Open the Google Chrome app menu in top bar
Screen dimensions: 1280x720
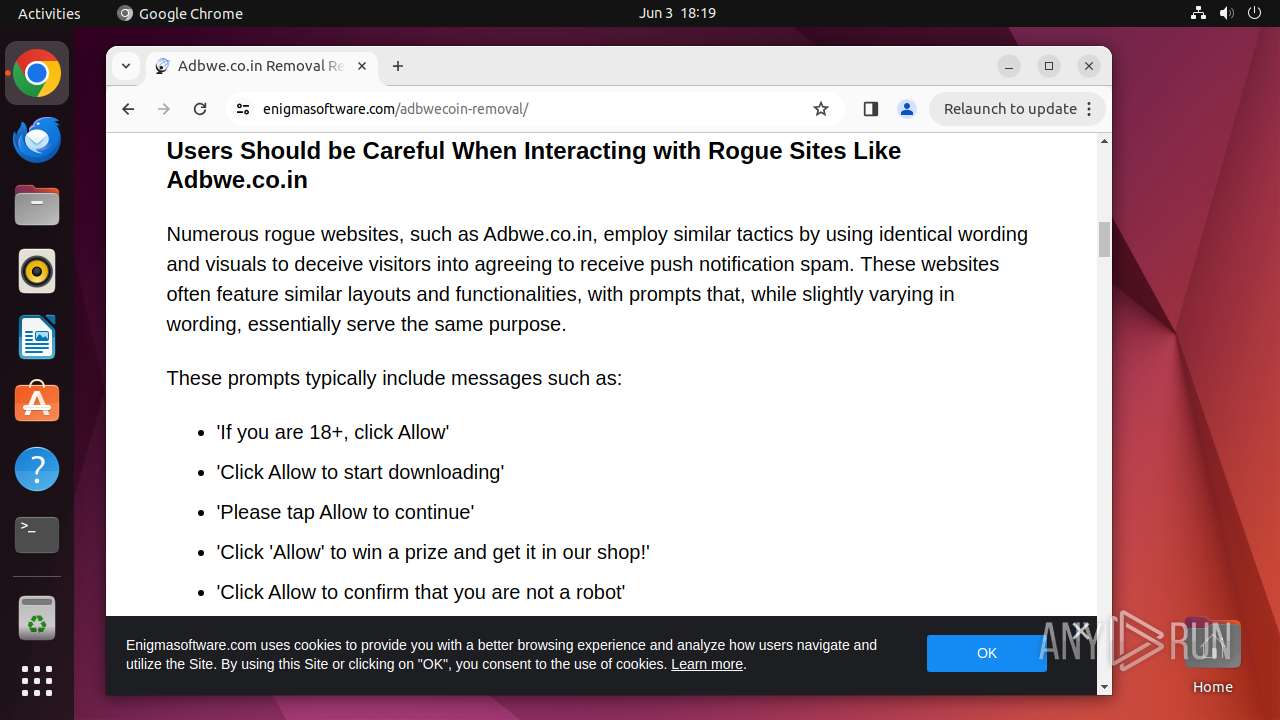pyautogui.click(x=180, y=13)
